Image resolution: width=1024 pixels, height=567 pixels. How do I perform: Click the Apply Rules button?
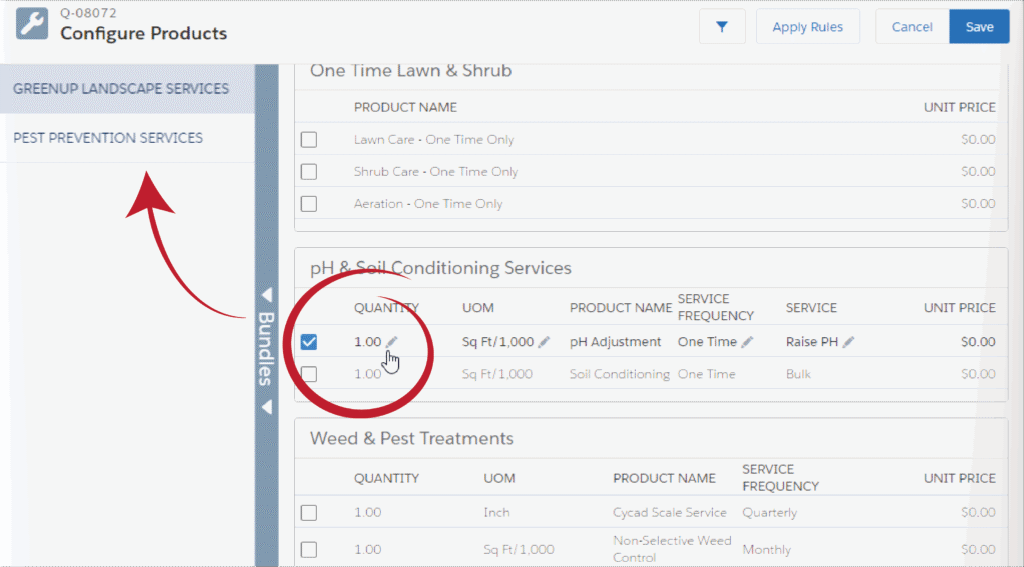click(807, 27)
